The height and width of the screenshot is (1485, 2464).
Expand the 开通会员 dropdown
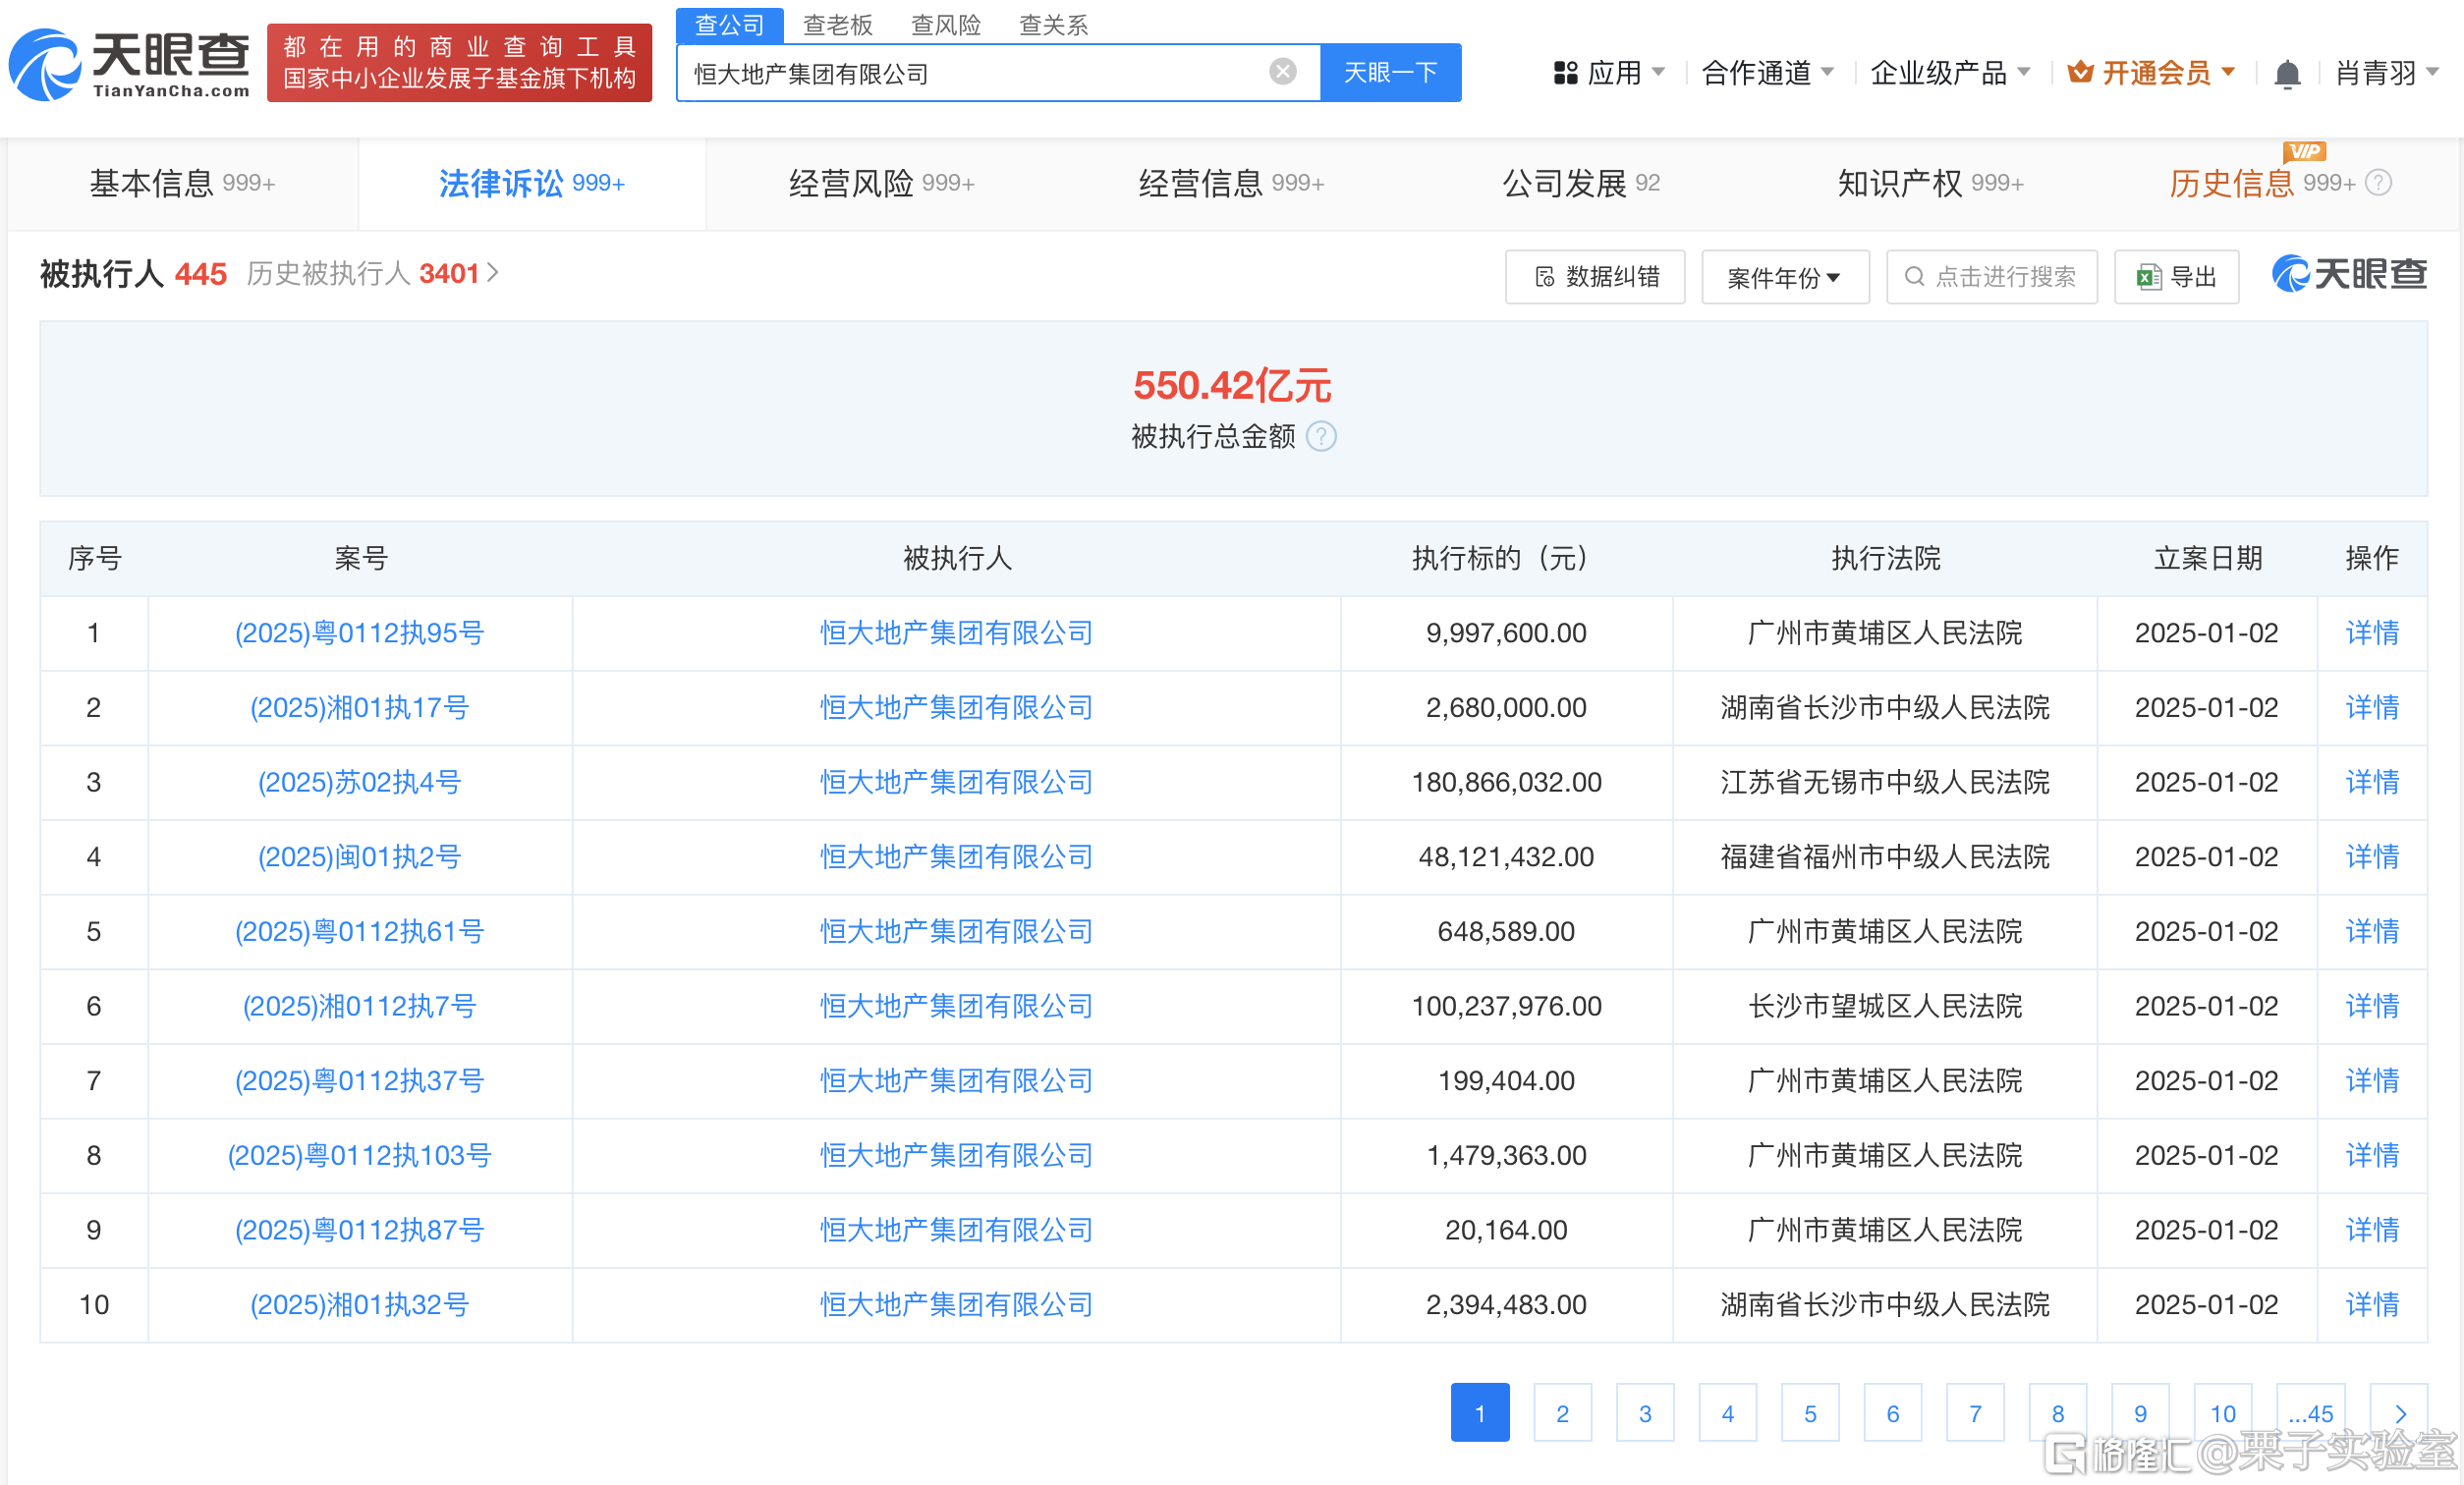click(x=2228, y=72)
